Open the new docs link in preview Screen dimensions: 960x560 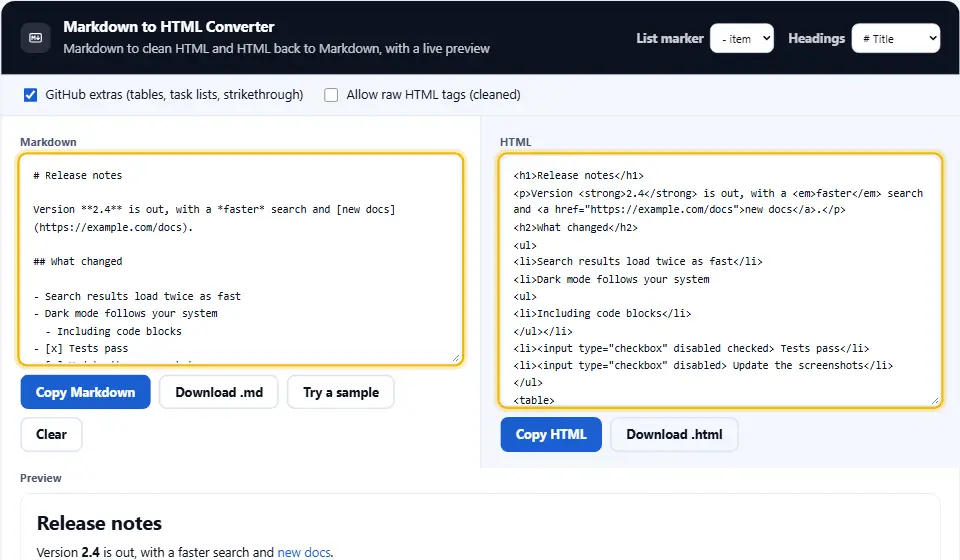click(304, 553)
